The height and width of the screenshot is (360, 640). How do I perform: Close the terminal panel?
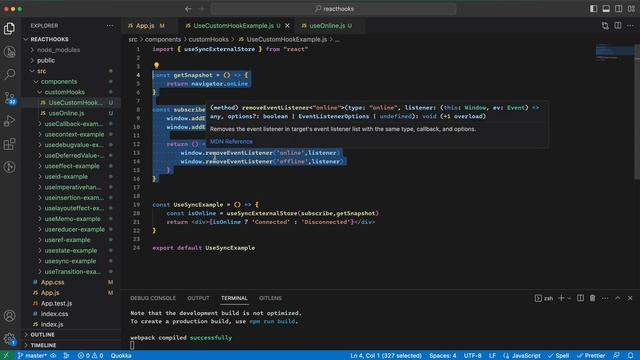pyautogui.click(x=630, y=298)
